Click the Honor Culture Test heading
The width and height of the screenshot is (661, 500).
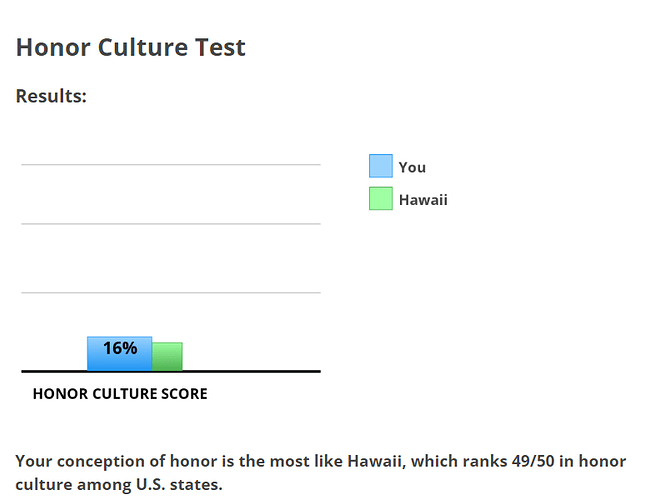(131, 47)
